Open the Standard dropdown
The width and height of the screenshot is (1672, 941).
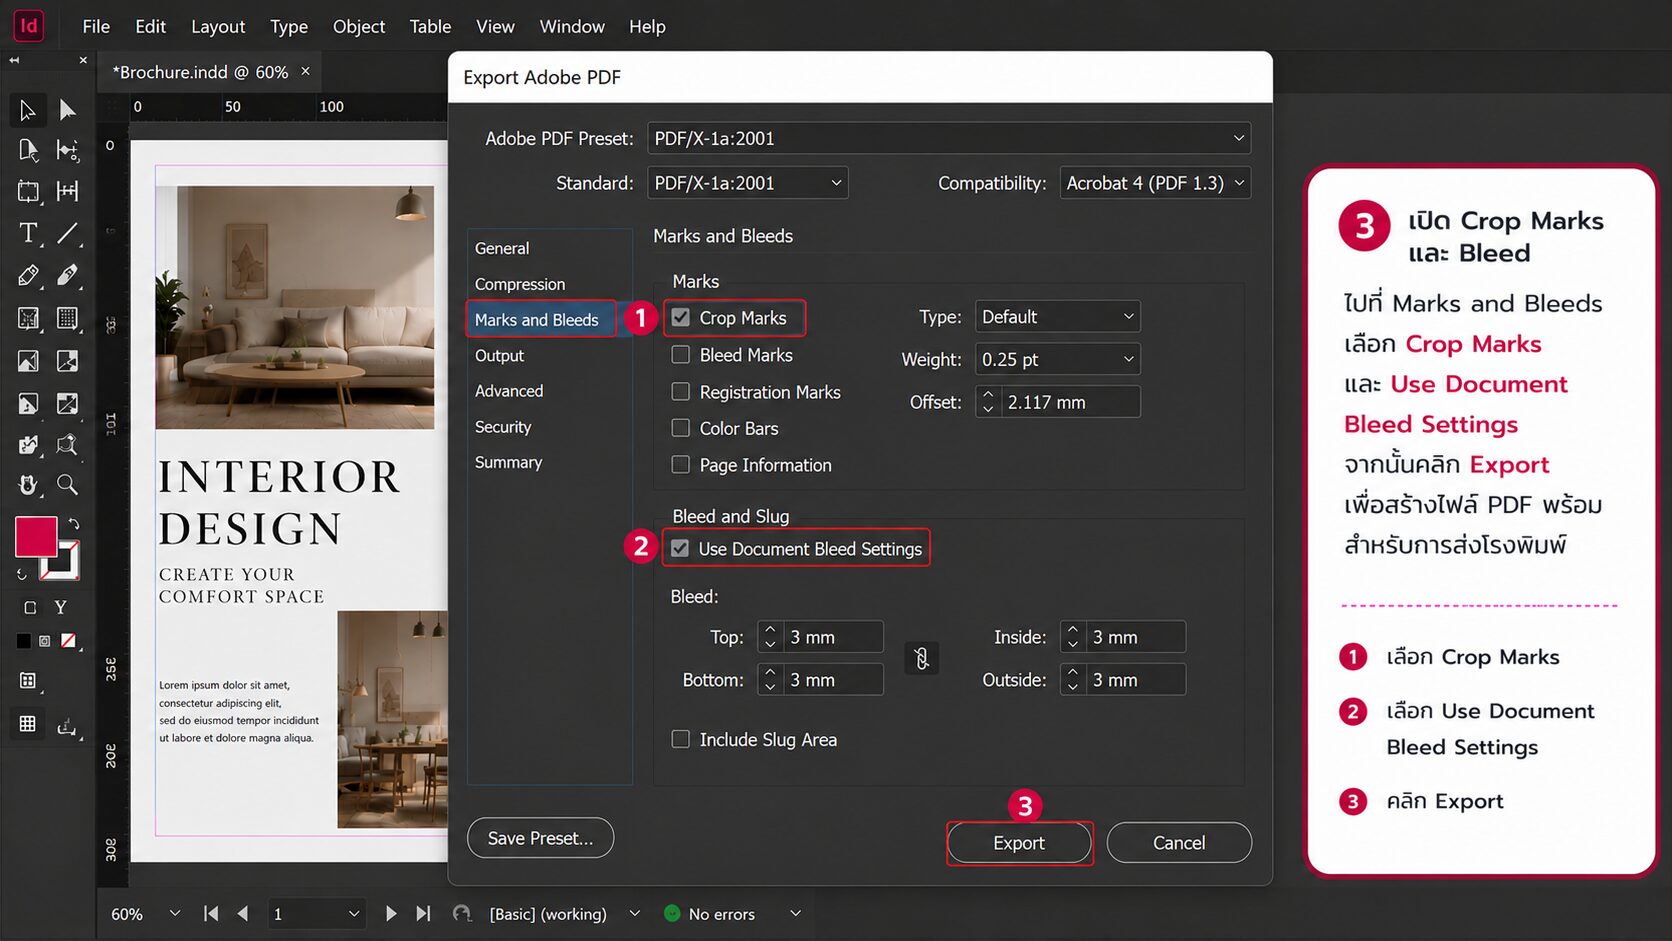pyautogui.click(x=748, y=183)
